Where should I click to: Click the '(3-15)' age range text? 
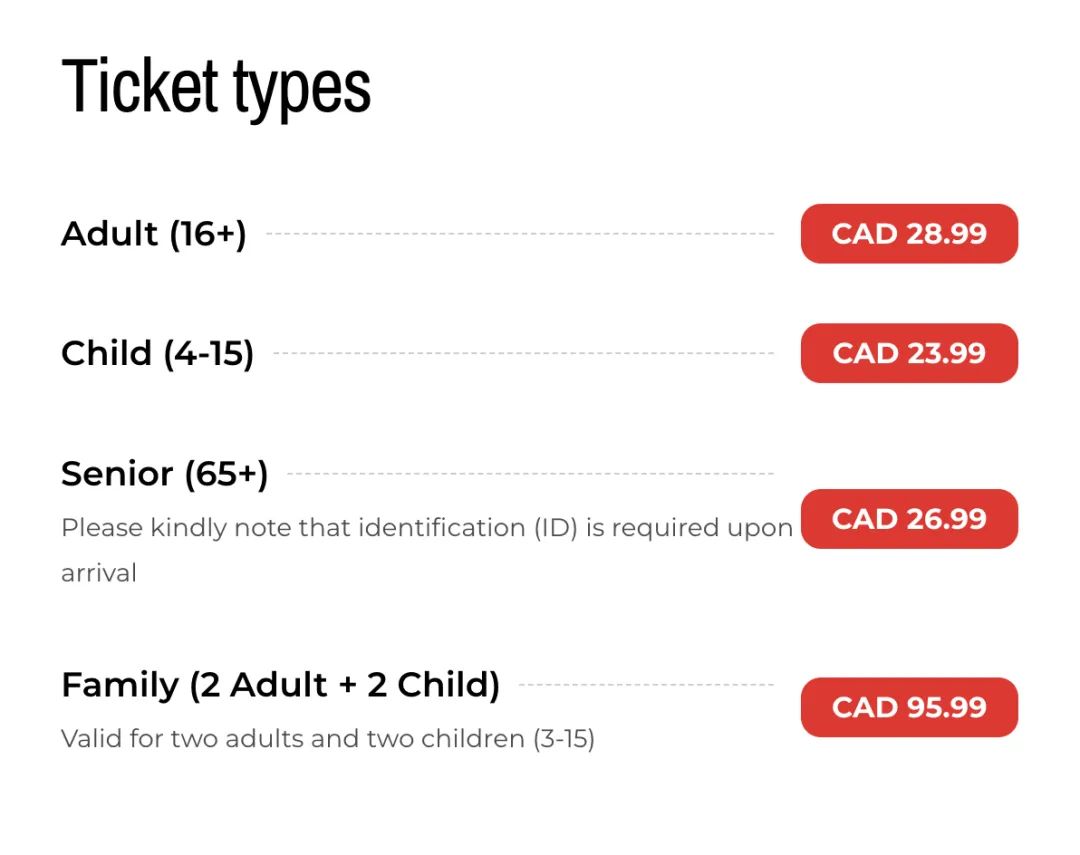pos(563,739)
